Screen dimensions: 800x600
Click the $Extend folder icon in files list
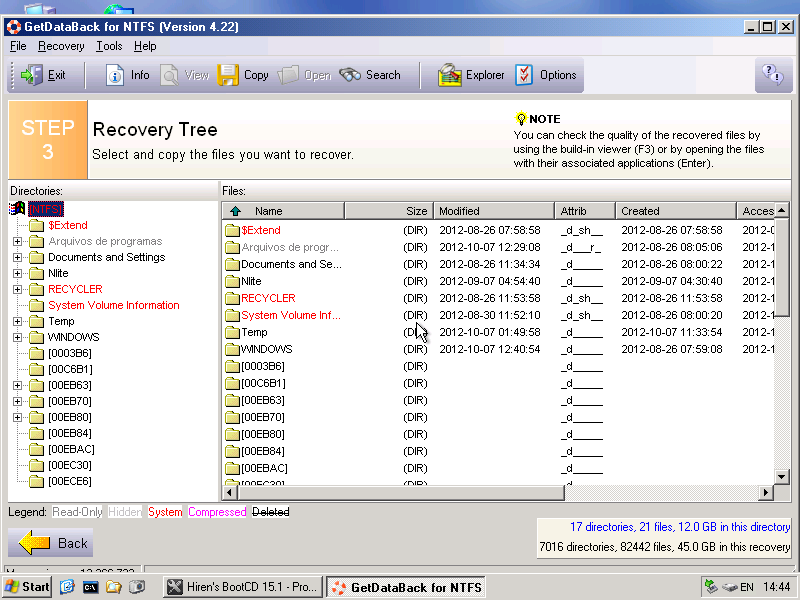click(233, 230)
